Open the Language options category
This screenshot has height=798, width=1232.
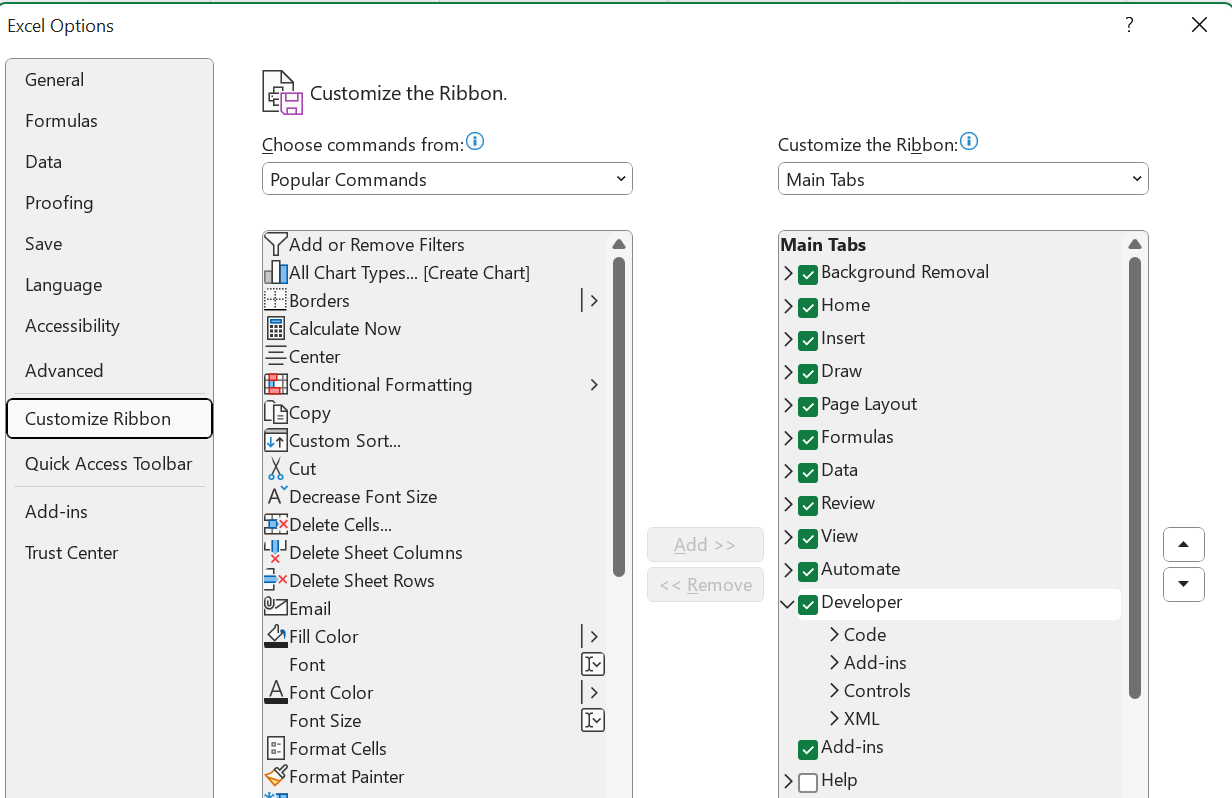[109, 285]
